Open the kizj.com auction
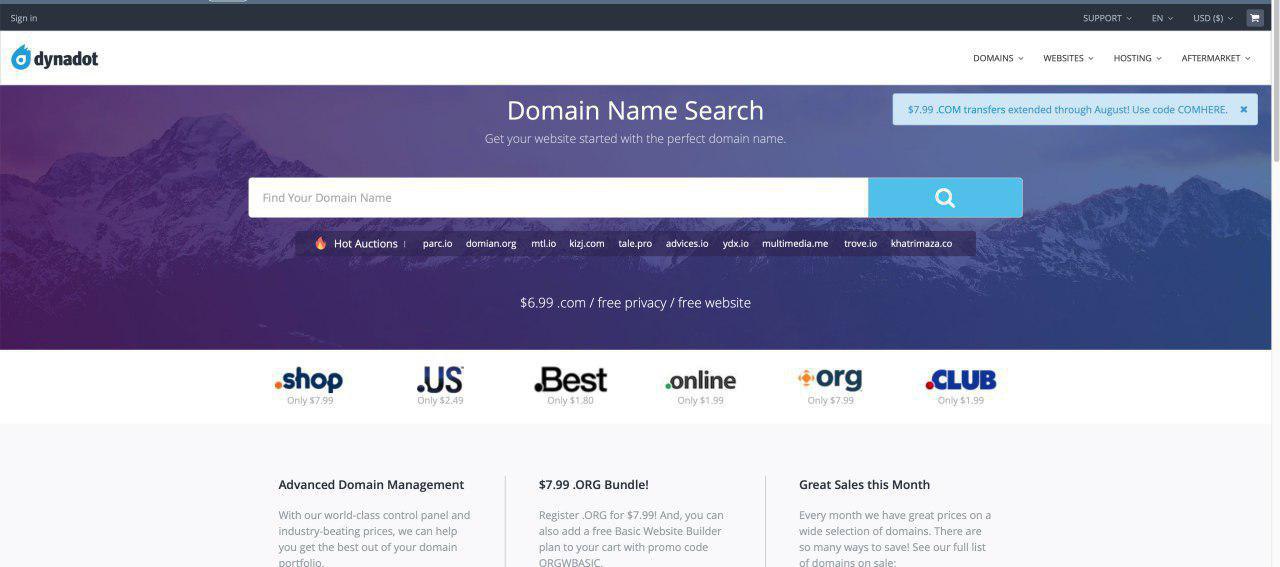This screenshot has height=567, width=1280. 587,243
